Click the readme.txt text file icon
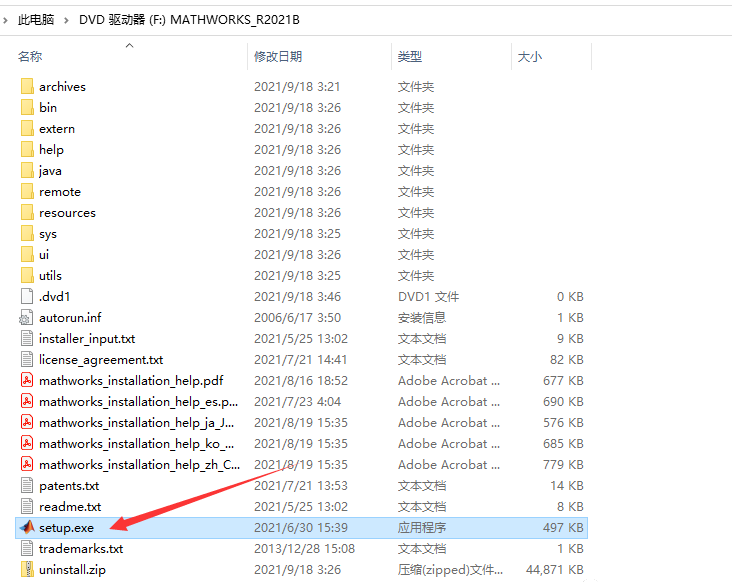This screenshot has height=582, width=732. pos(27,506)
